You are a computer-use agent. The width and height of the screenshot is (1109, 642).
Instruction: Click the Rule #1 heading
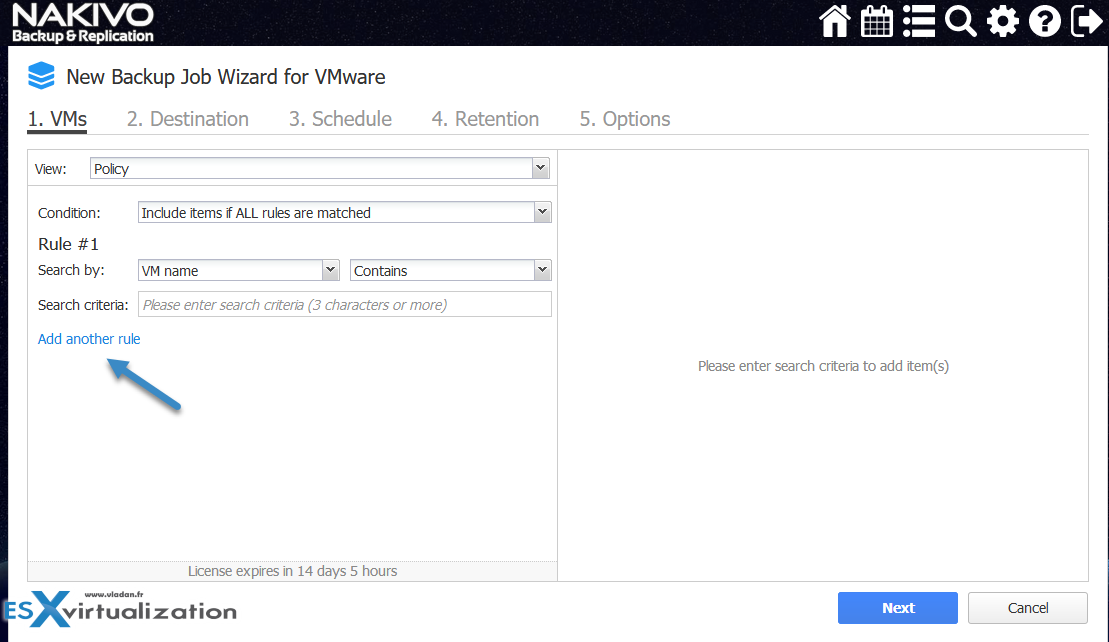click(69, 244)
